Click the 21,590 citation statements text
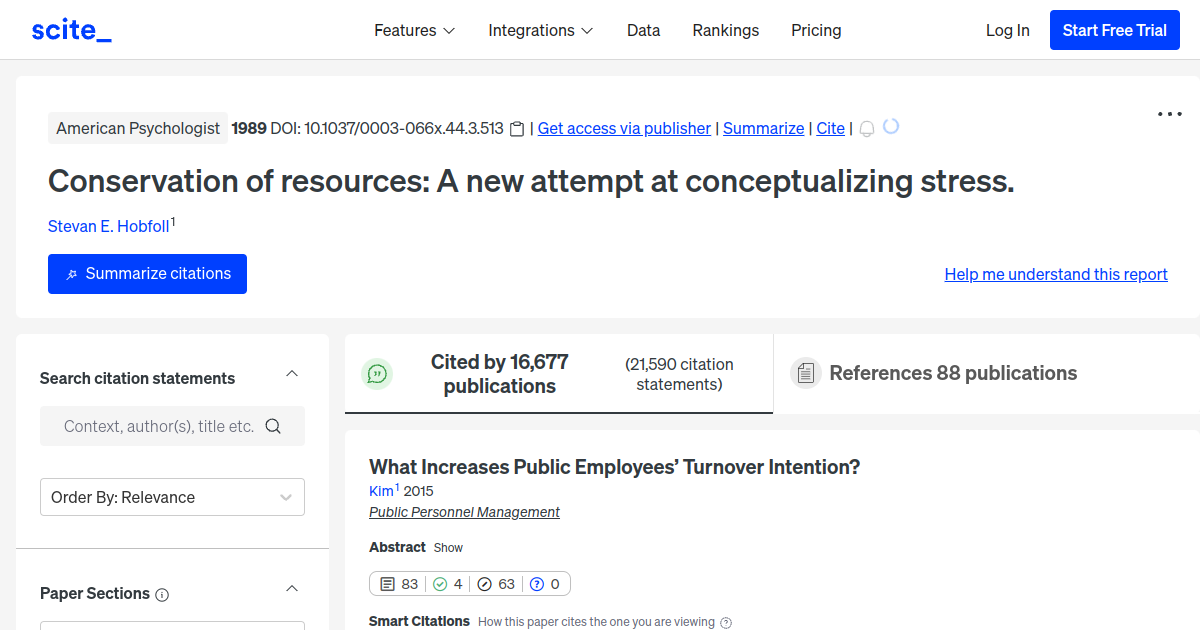 pyautogui.click(x=679, y=374)
